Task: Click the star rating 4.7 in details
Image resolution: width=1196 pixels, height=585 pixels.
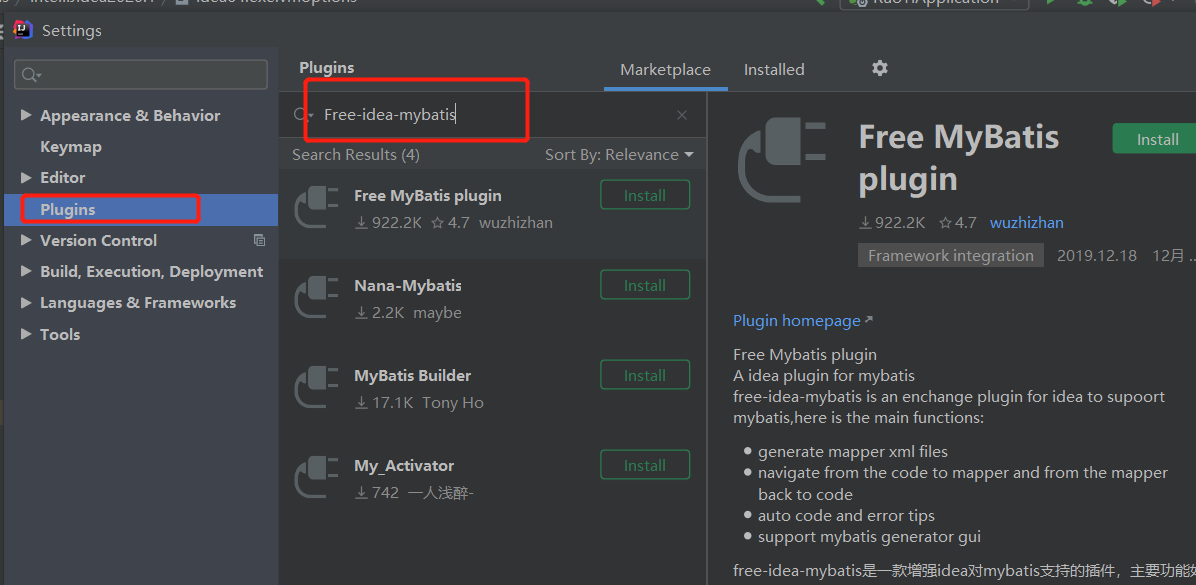Action: pos(957,223)
